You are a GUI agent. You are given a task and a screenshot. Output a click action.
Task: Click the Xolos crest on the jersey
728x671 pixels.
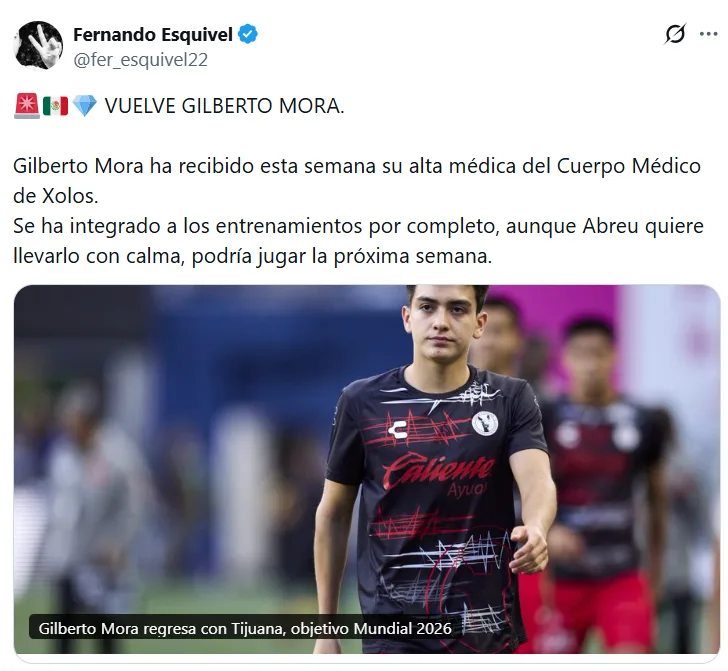pos(485,423)
